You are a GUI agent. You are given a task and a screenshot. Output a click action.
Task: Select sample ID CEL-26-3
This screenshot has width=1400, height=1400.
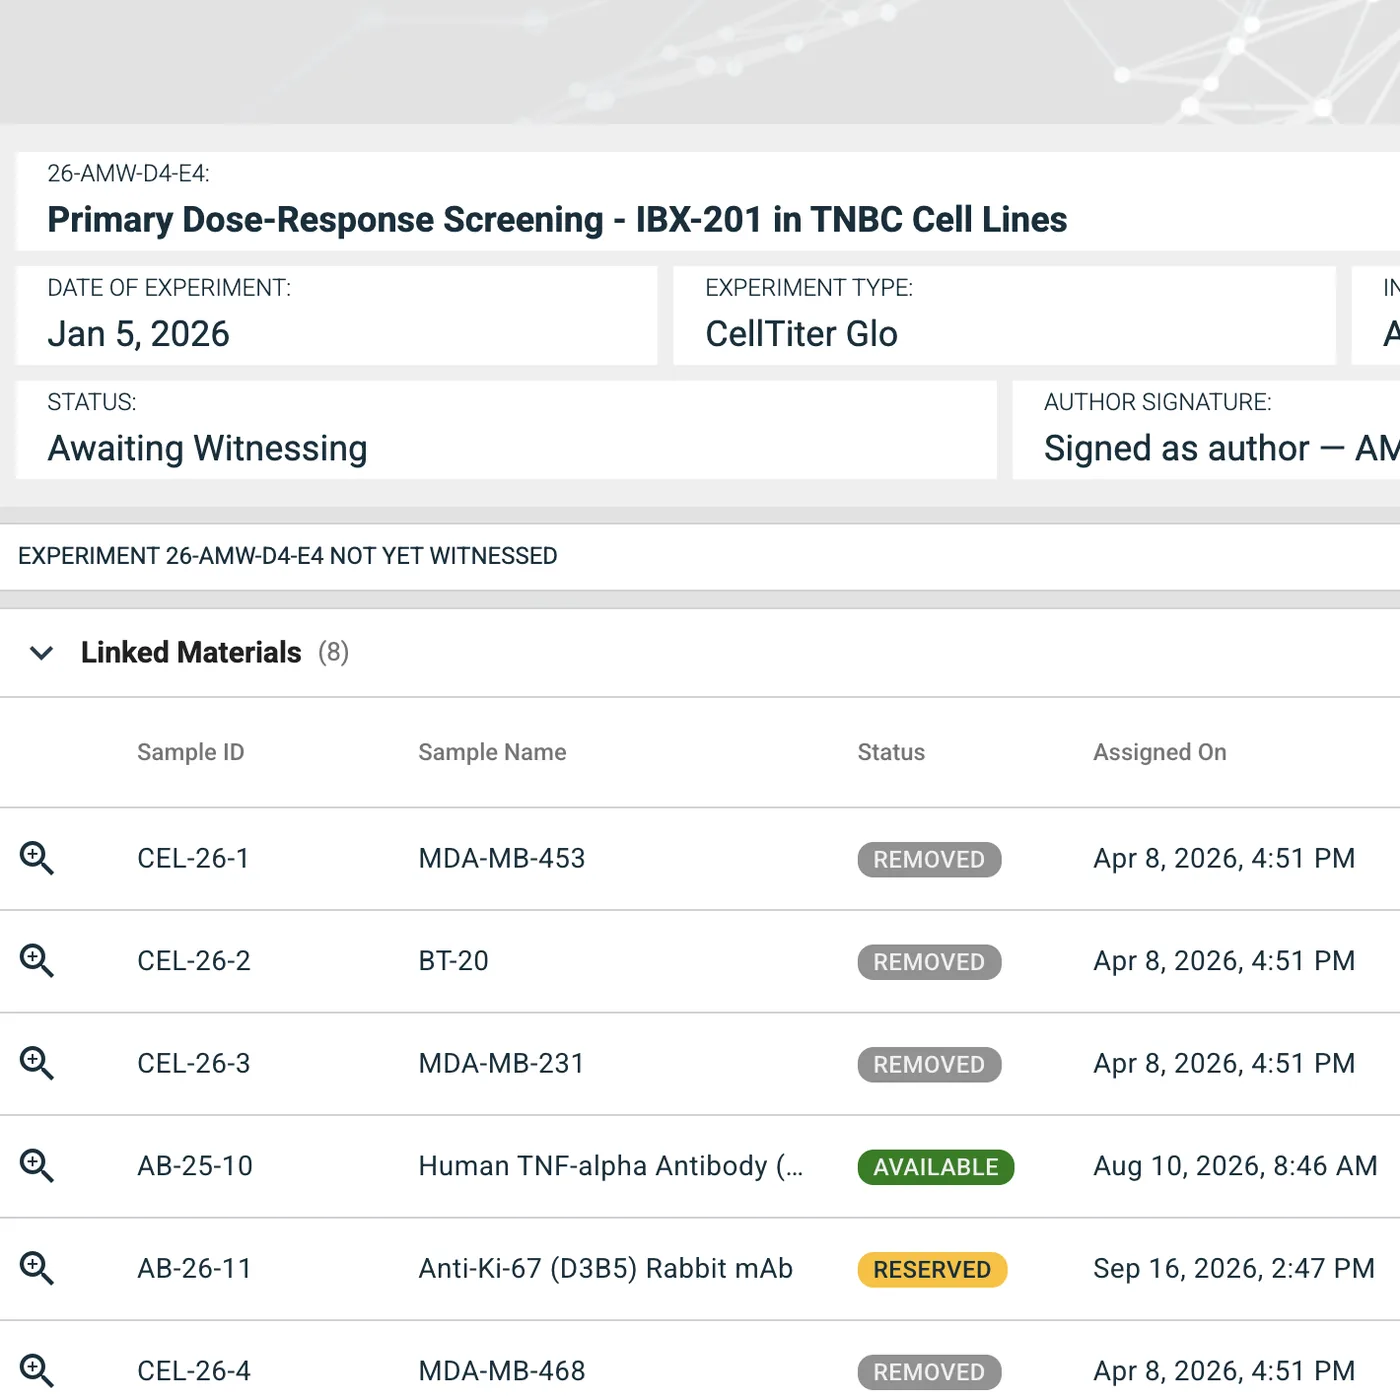click(194, 1063)
